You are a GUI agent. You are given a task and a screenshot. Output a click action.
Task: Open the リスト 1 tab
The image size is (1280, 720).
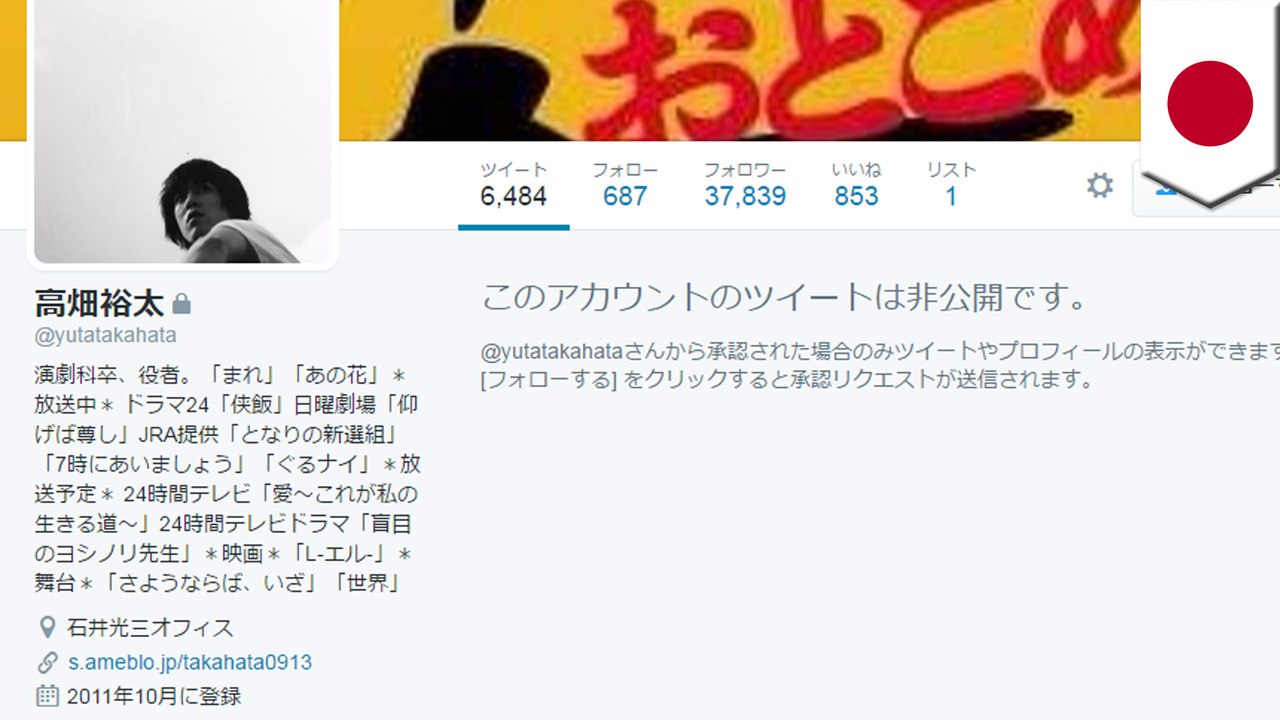point(951,186)
